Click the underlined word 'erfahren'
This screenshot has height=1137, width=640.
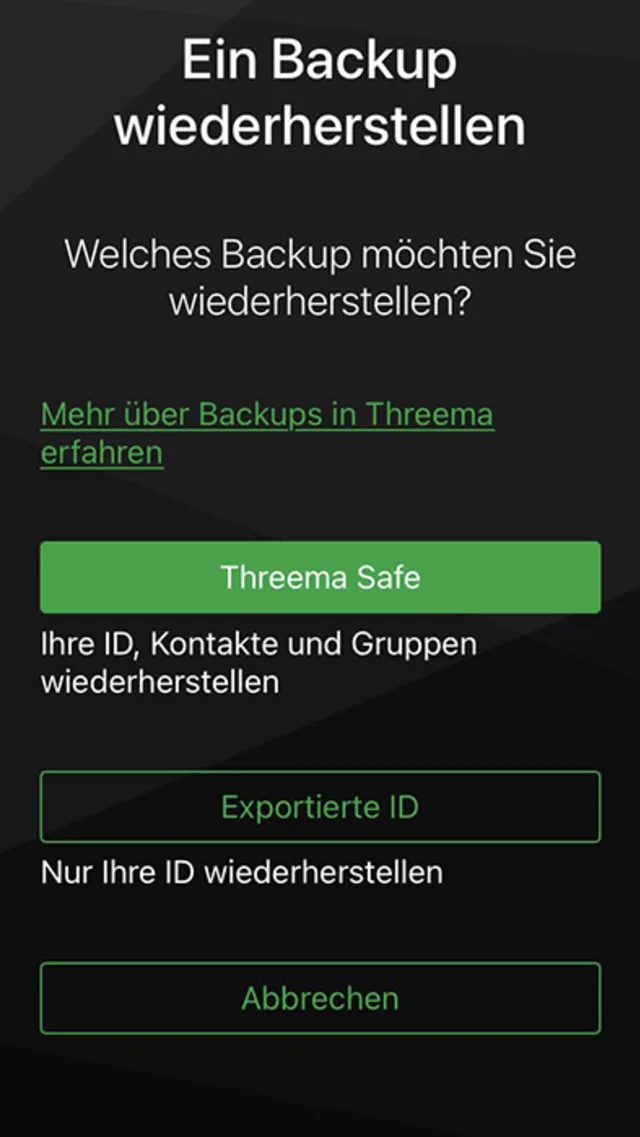click(x=101, y=452)
